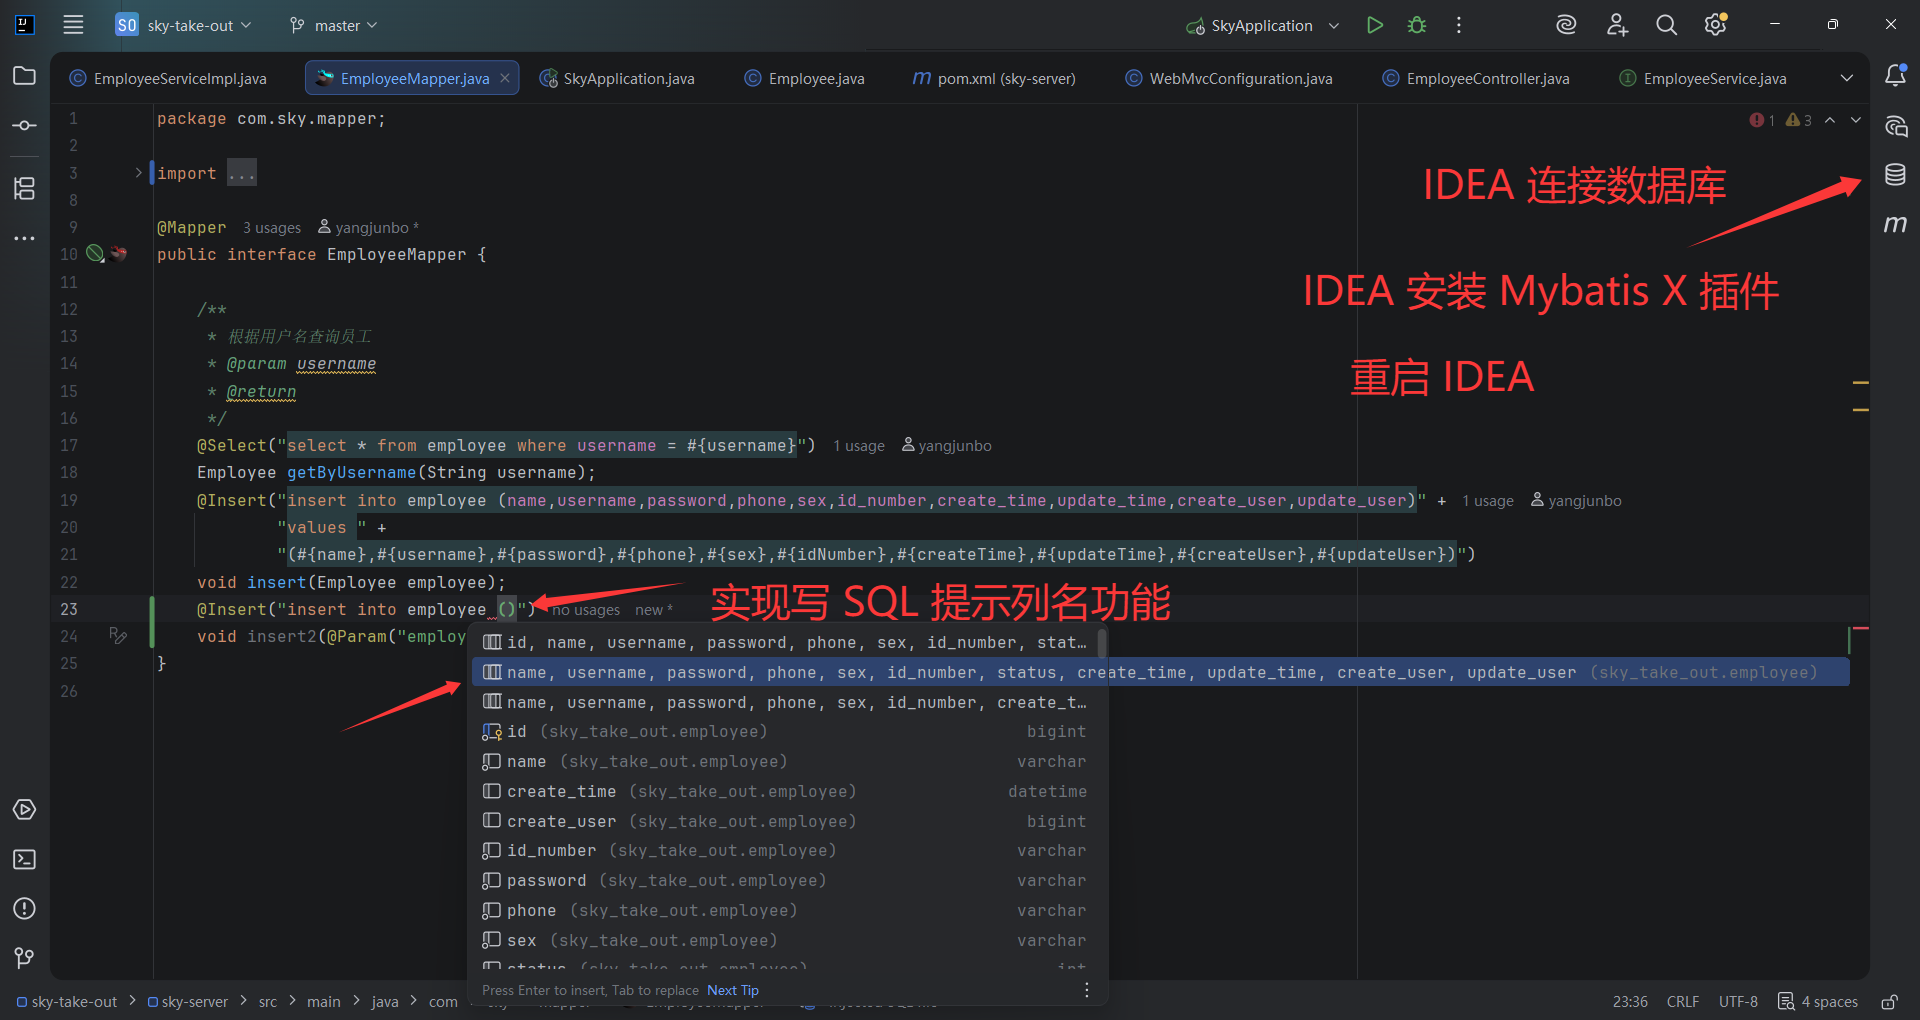Click the 3 usages hint

pos(272,228)
